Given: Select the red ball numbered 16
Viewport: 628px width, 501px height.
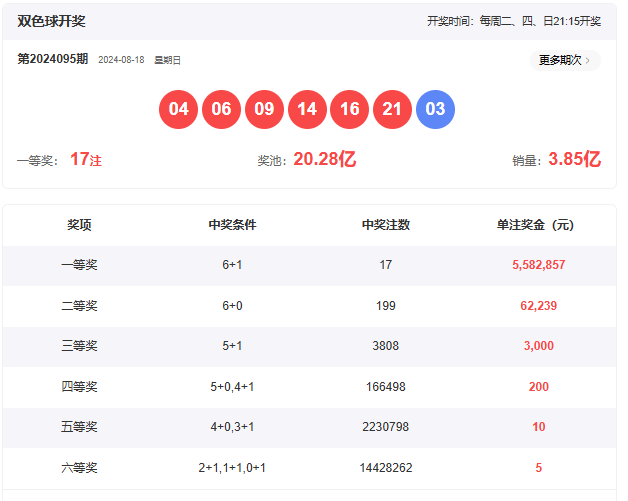Looking at the screenshot, I should [x=350, y=109].
